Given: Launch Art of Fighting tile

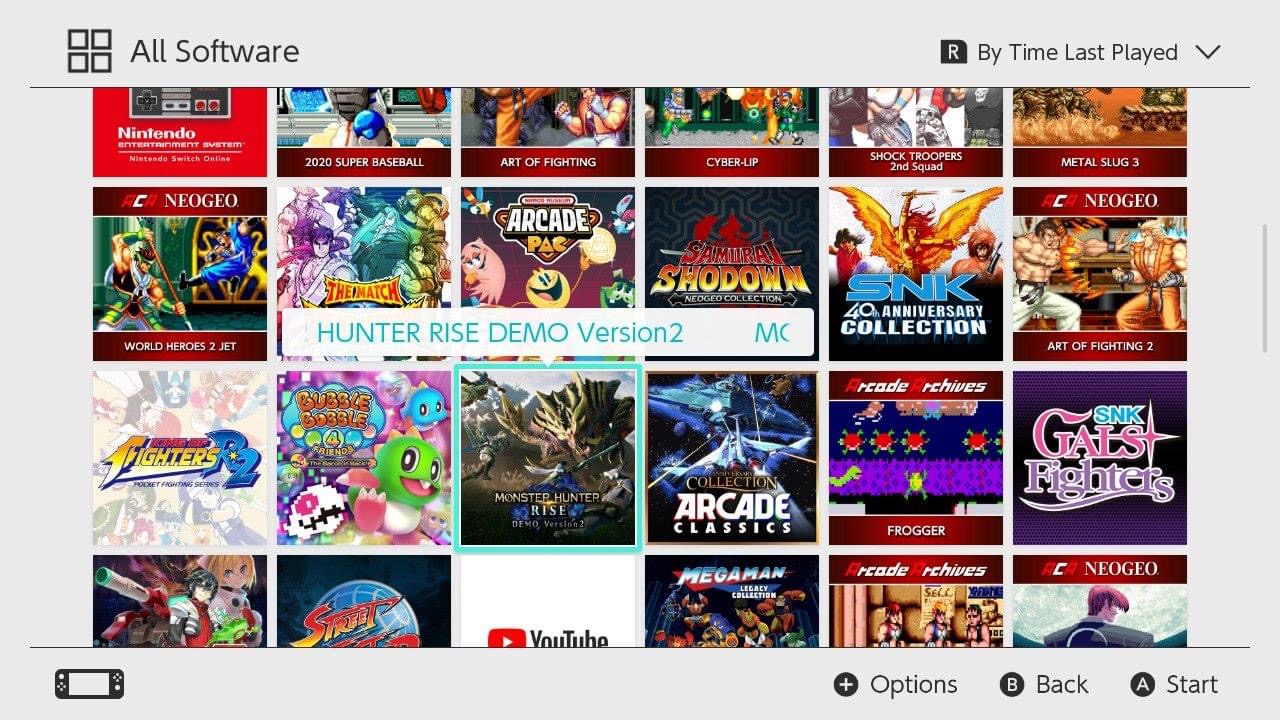Looking at the screenshot, I should pyautogui.click(x=548, y=132).
